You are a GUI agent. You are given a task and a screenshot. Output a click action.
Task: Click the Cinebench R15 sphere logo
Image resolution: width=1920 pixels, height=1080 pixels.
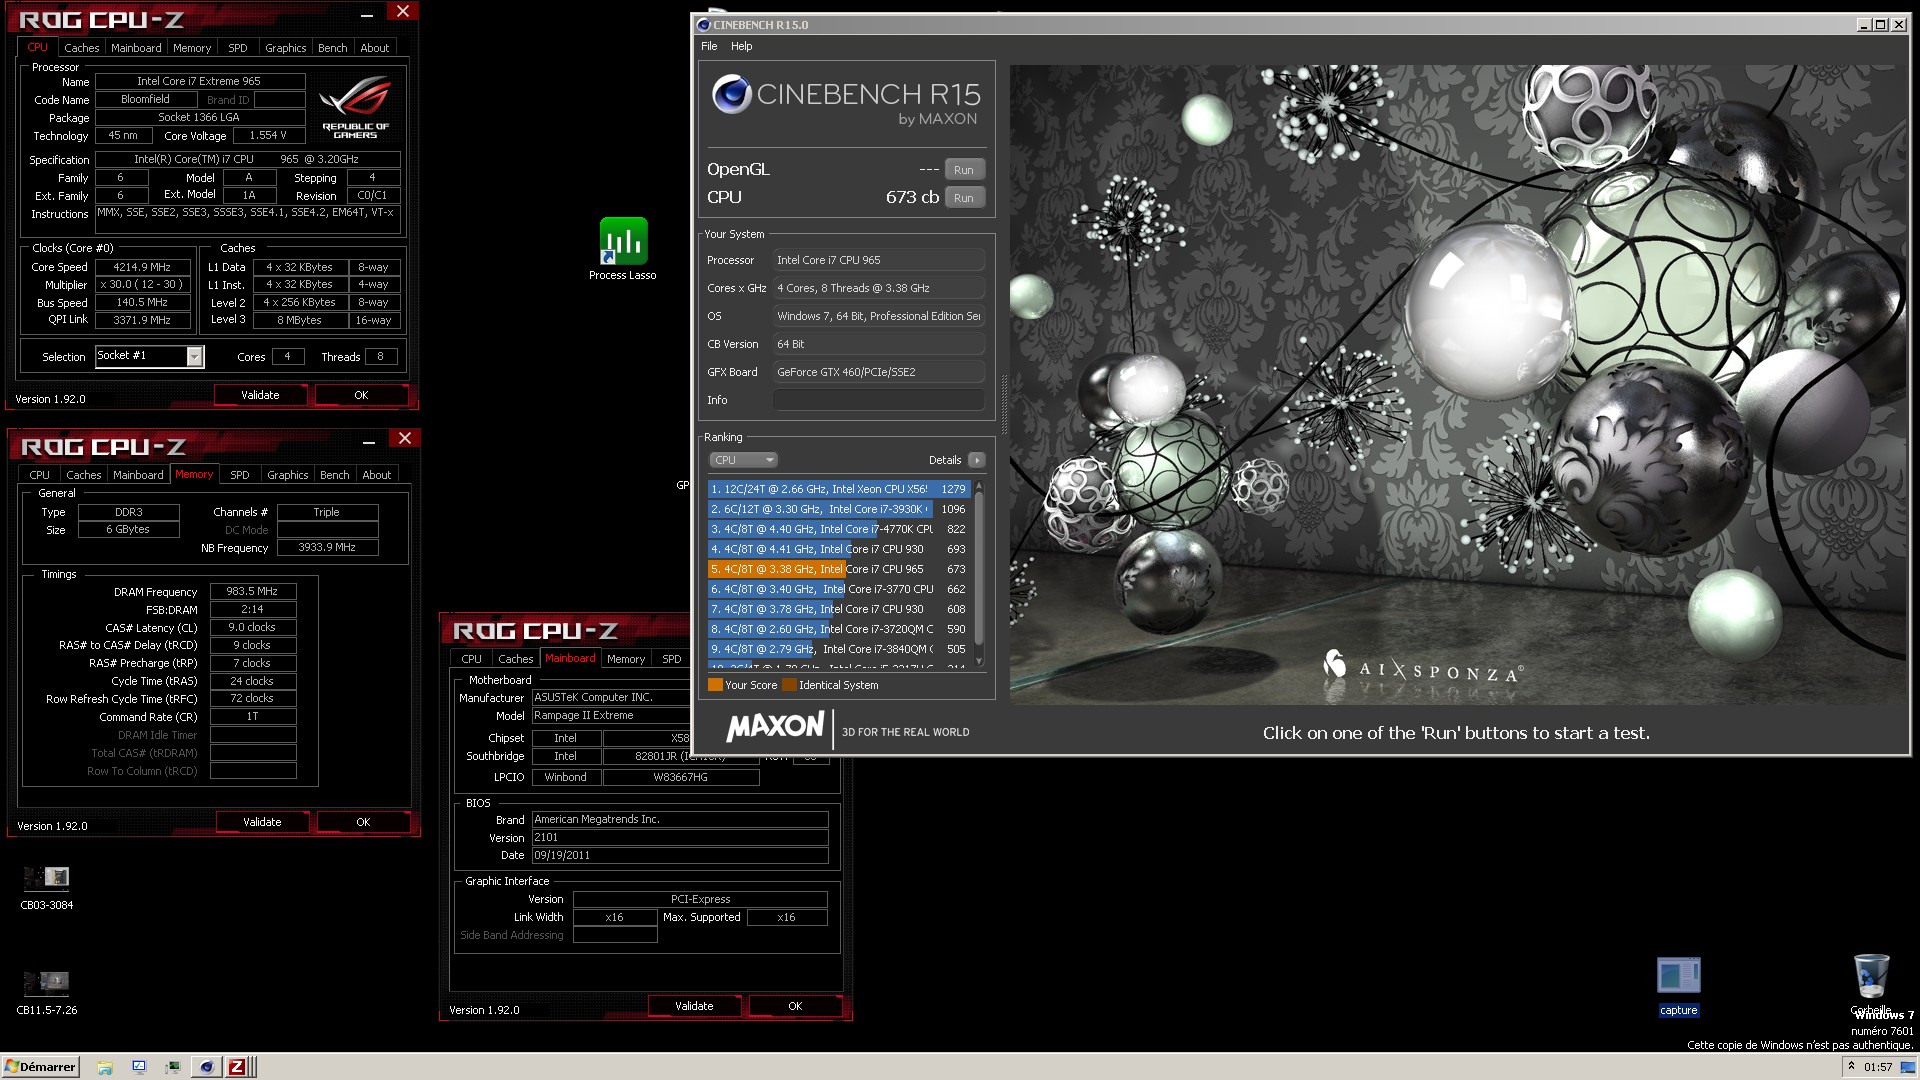(731, 94)
